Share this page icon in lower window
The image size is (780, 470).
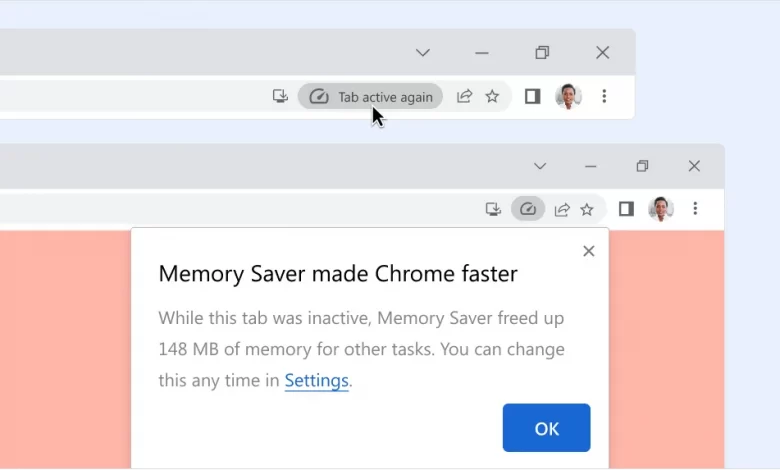[x=562, y=209]
